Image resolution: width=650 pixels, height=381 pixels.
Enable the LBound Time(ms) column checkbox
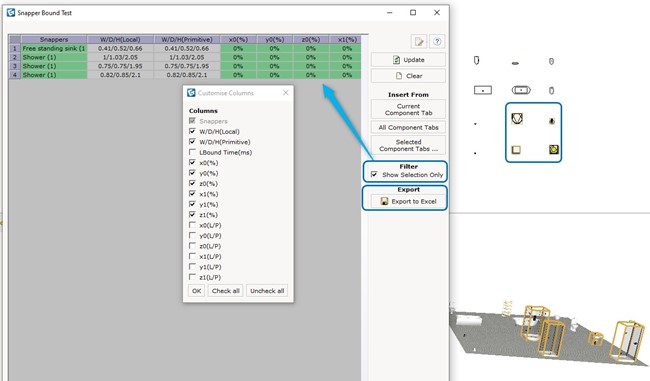pos(192,152)
